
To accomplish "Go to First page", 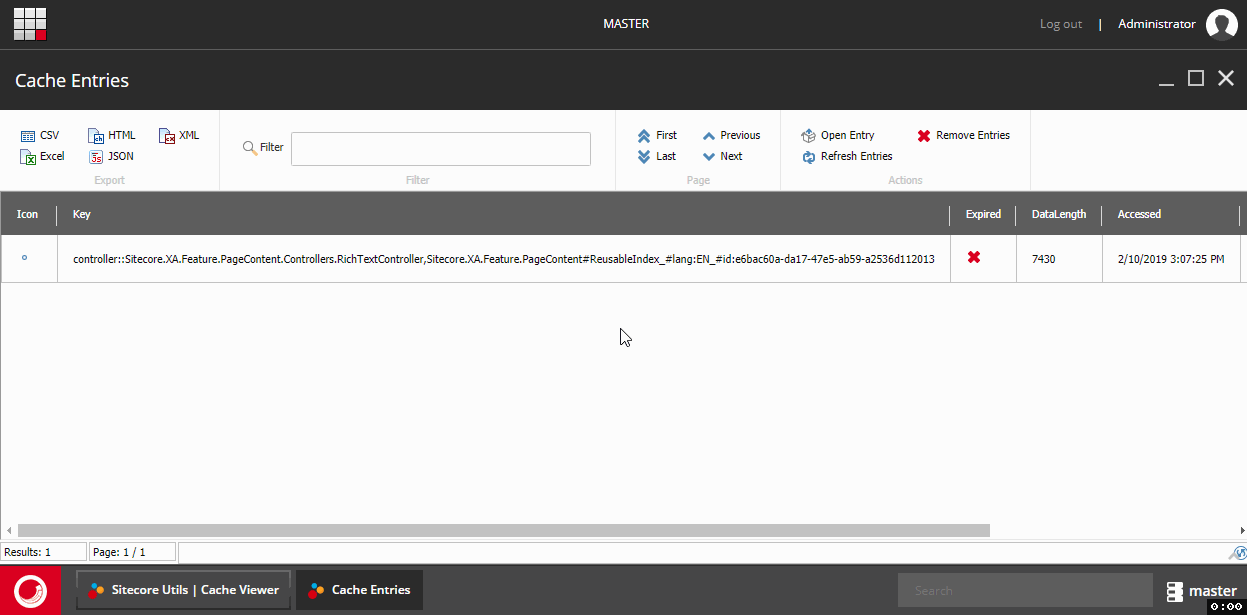I will pyautogui.click(x=657, y=135).
